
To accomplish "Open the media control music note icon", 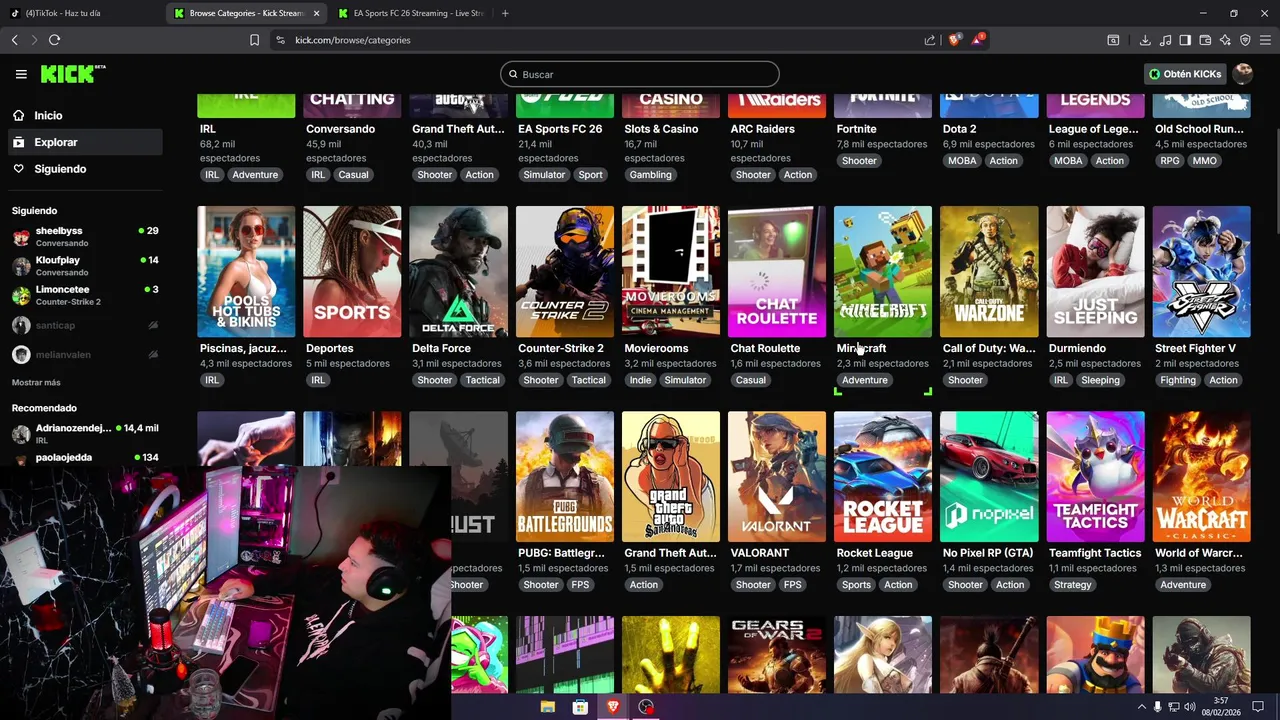I will pos(1165,40).
